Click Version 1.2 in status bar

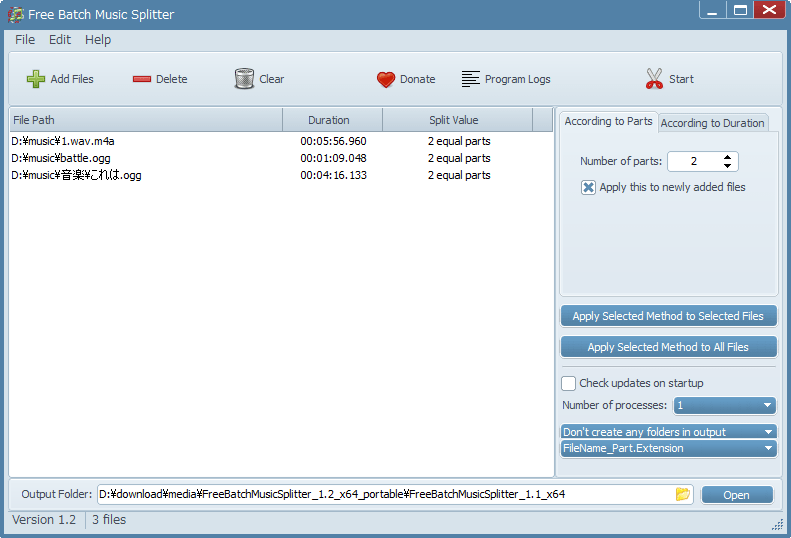tap(44, 520)
